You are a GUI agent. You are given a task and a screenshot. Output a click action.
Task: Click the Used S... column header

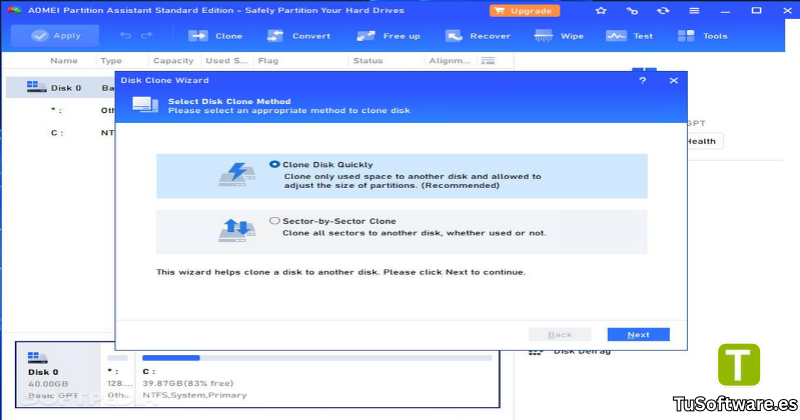coord(226,61)
